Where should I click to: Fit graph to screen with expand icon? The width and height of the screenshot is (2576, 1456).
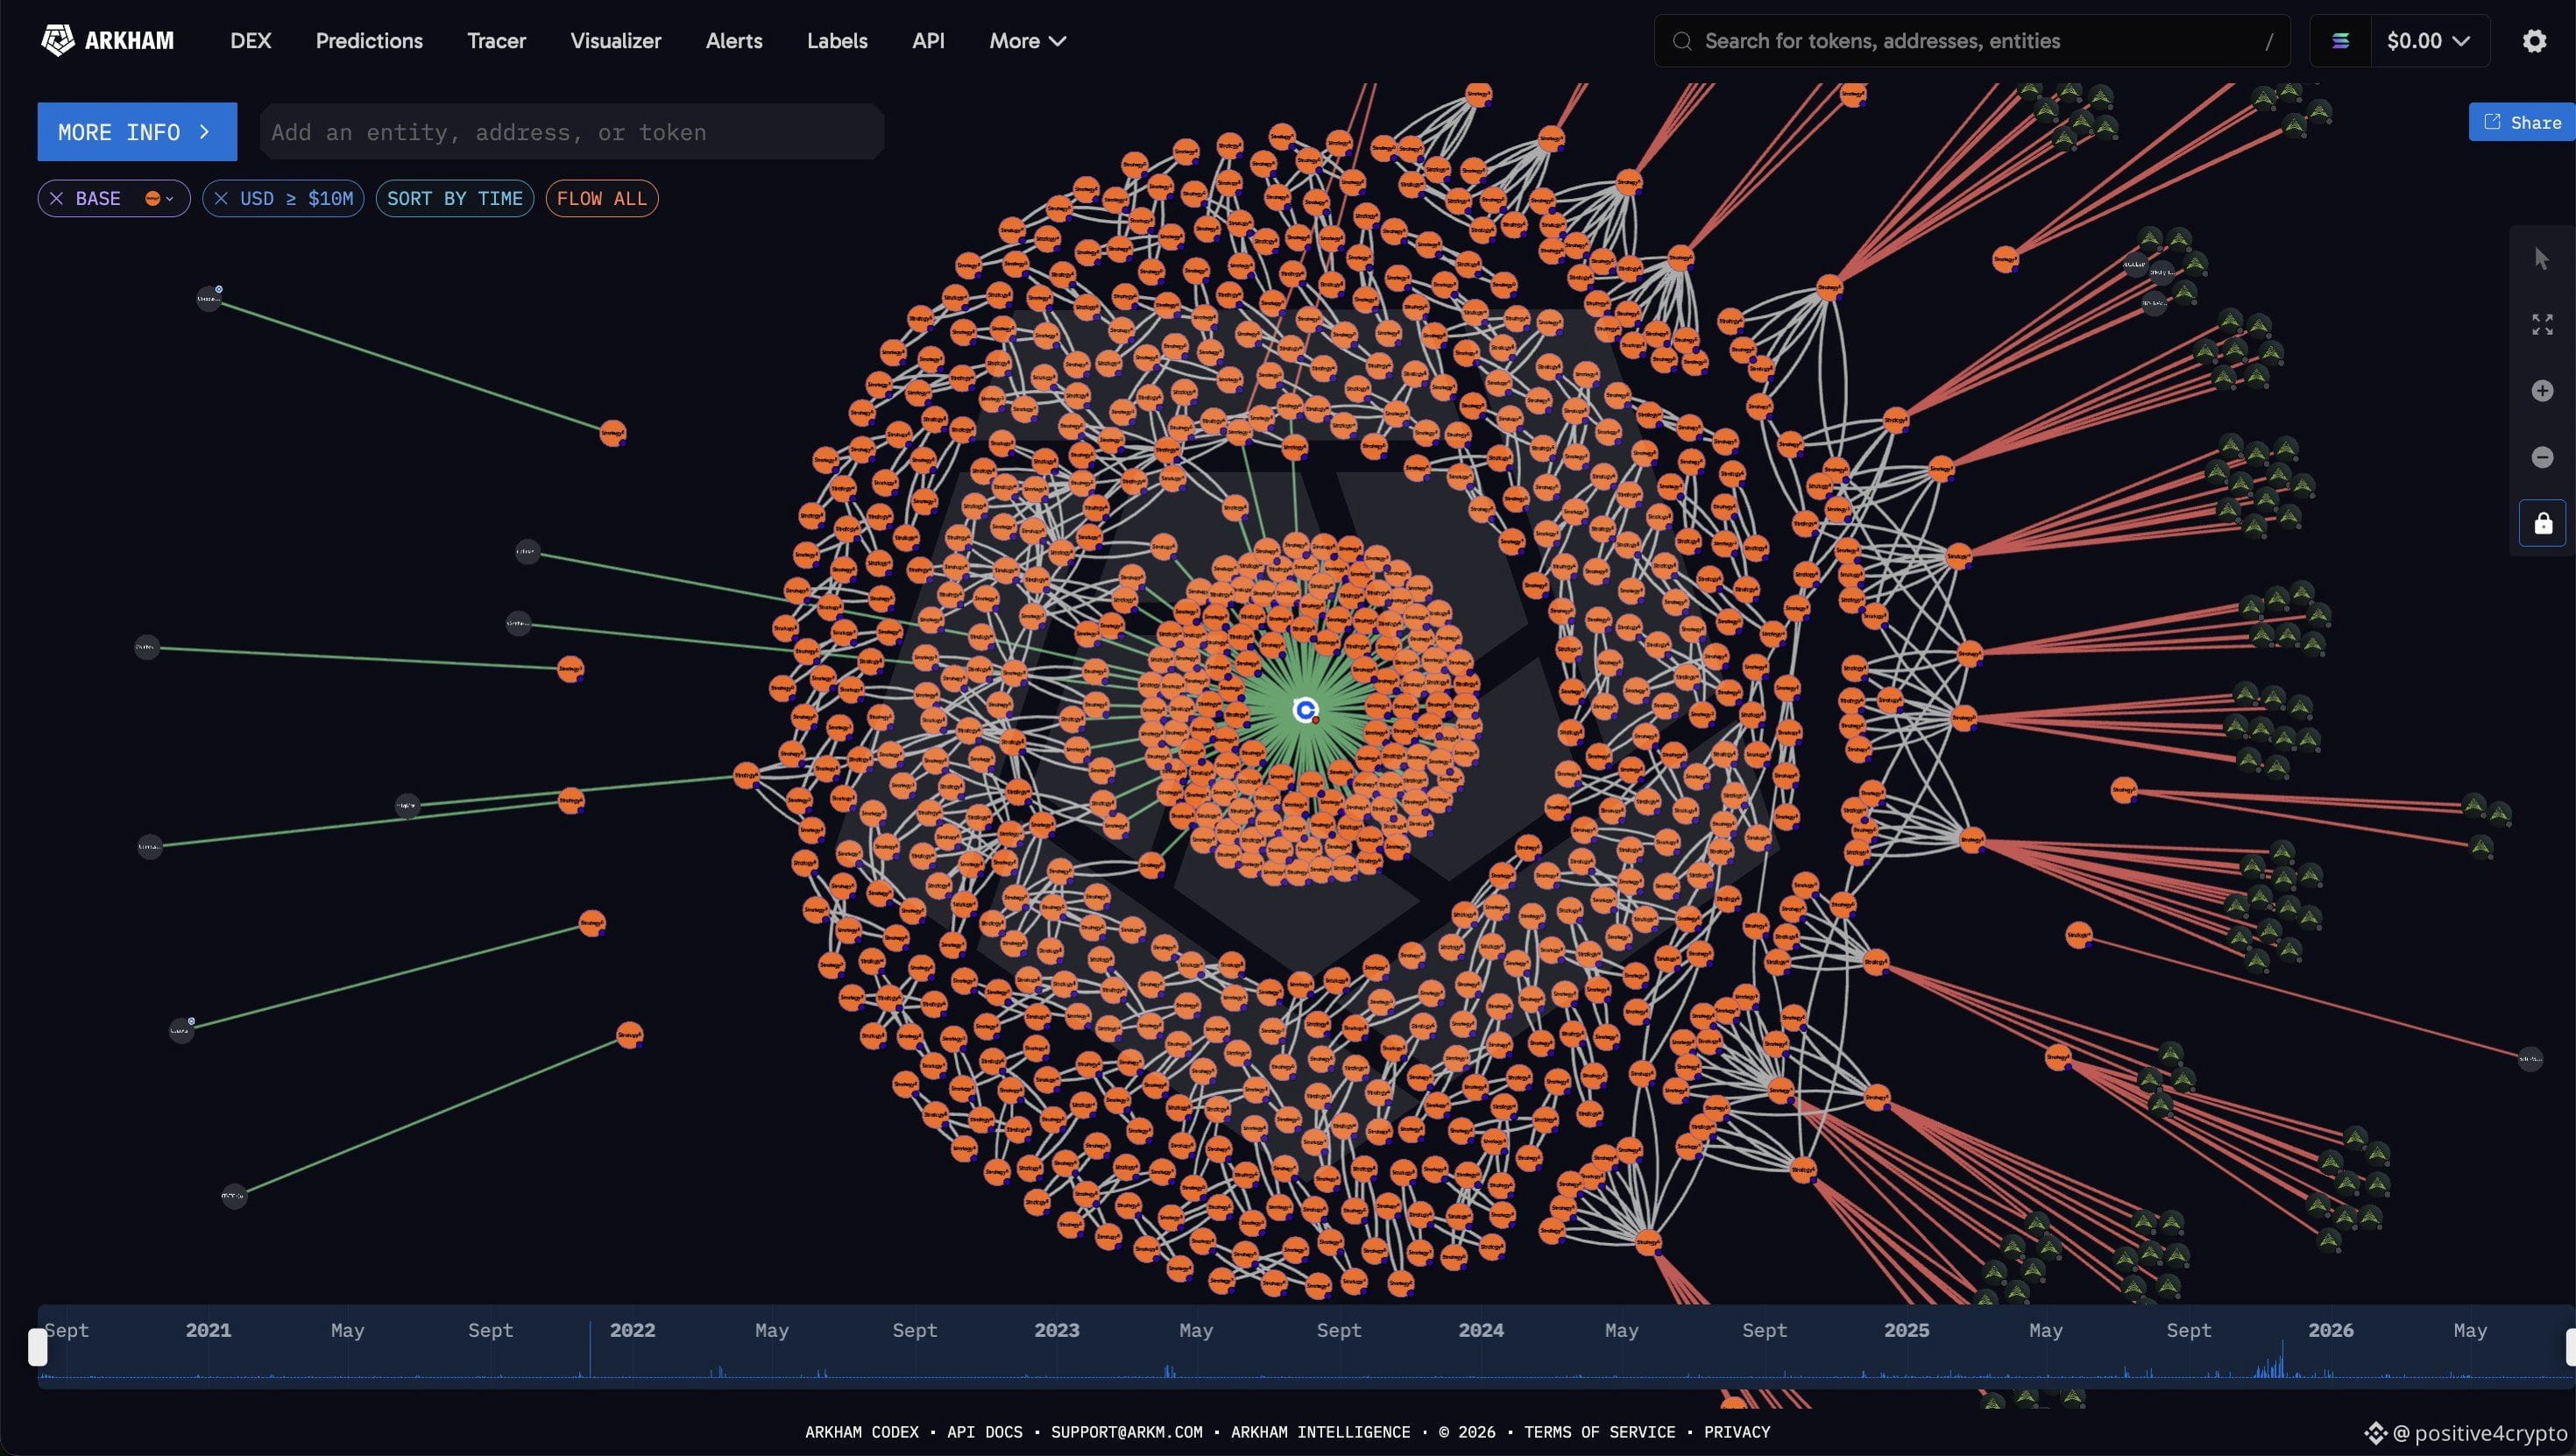click(2542, 324)
